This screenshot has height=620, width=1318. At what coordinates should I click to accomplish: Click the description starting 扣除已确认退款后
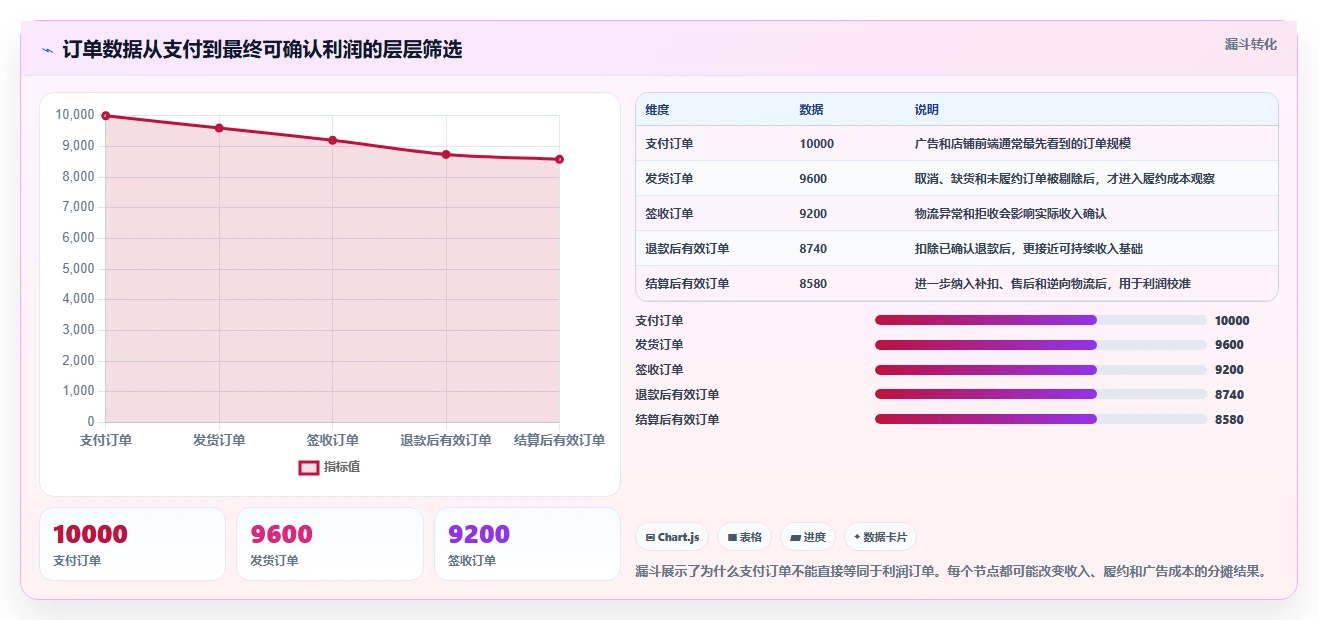pyautogui.click(x=1029, y=249)
